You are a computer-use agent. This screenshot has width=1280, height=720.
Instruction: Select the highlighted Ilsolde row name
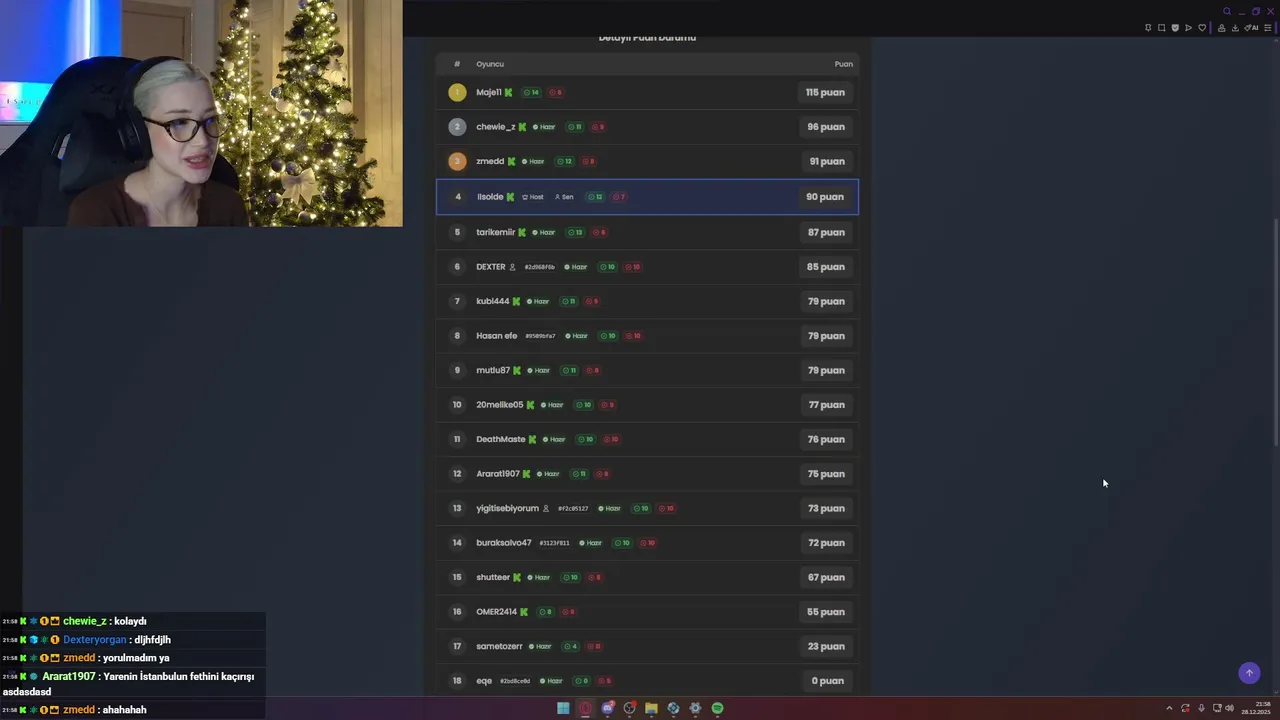pyautogui.click(x=490, y=197)
